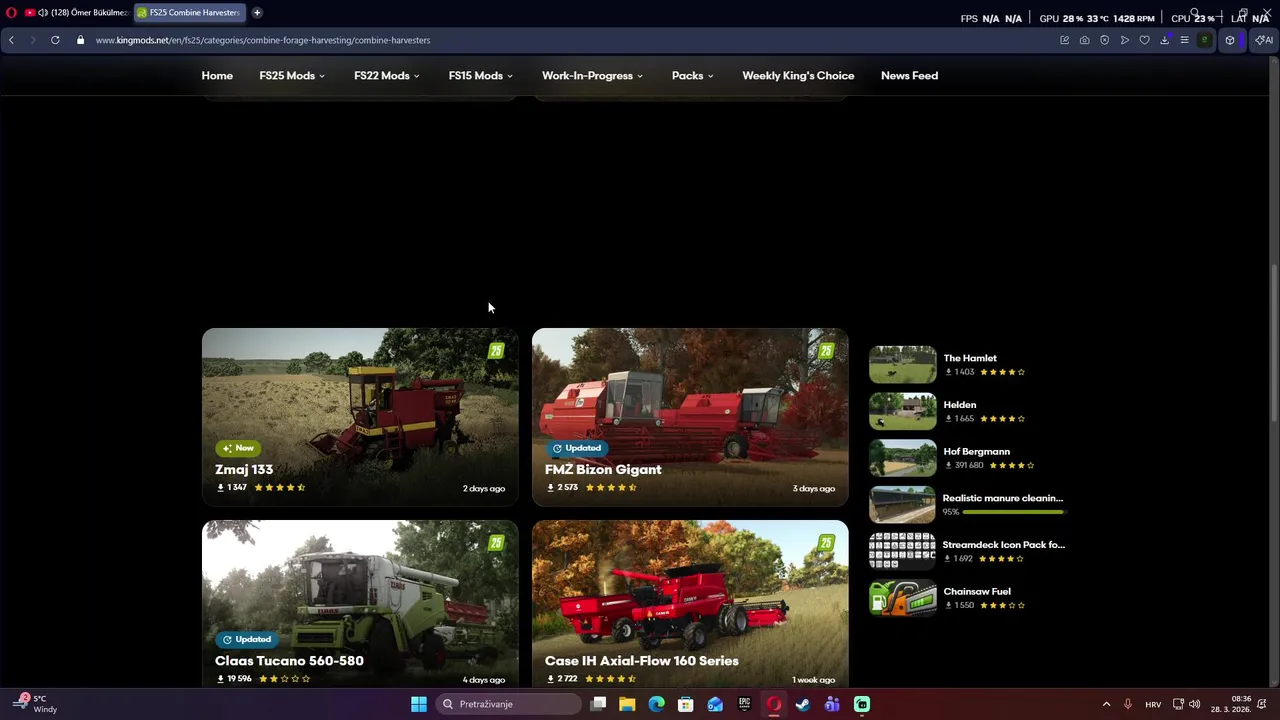
Task: Open The Hamlet sidebar map link
Action: point(970,358)
